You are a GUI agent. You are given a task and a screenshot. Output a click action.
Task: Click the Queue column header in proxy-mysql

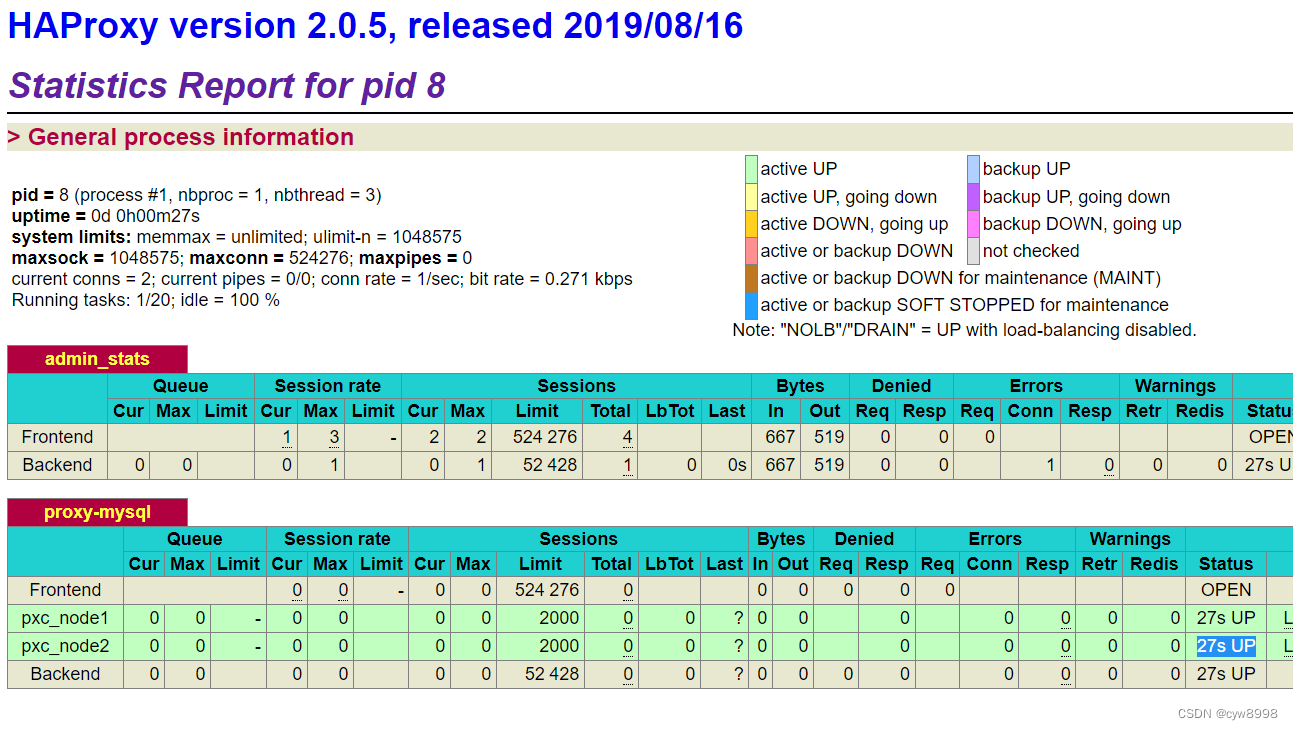(x=194, y=539)
